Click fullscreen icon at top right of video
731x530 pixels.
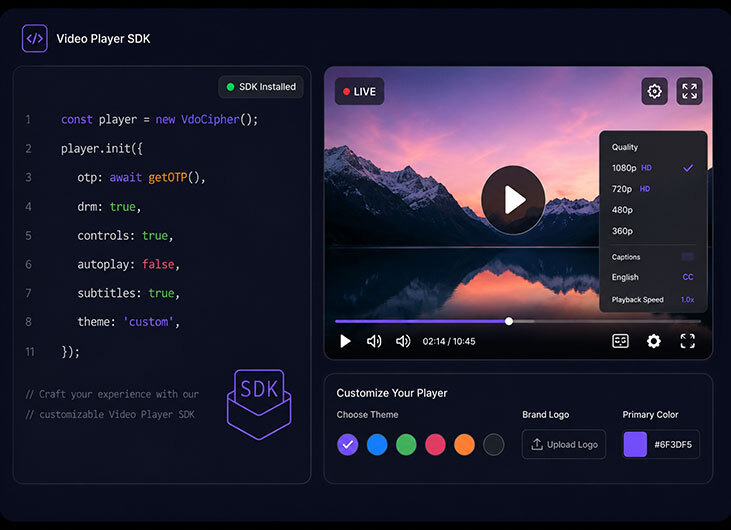pyautogui.click(x=690, y=91)
